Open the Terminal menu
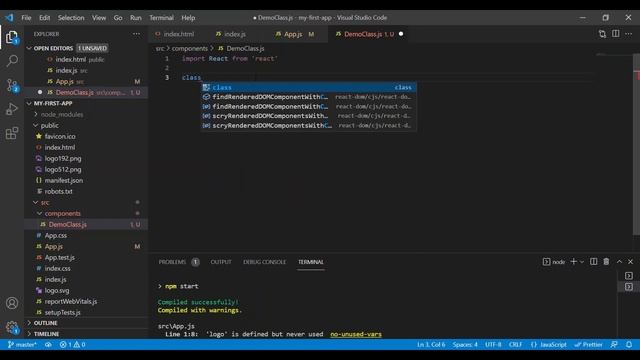This screenshot has width=640, height=360. tap(161, 18)
